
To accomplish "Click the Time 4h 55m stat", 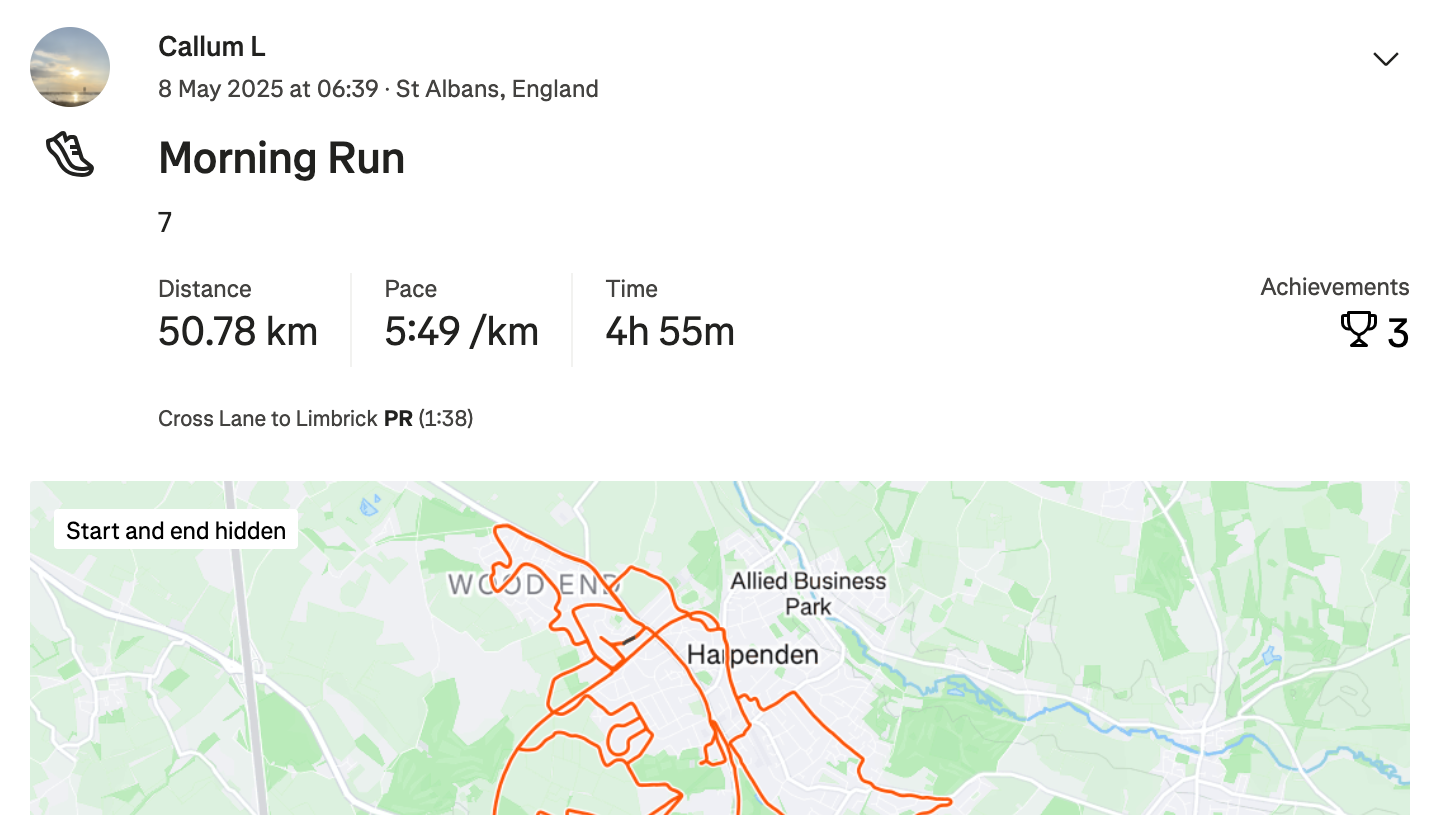I will tap(669, 317).
